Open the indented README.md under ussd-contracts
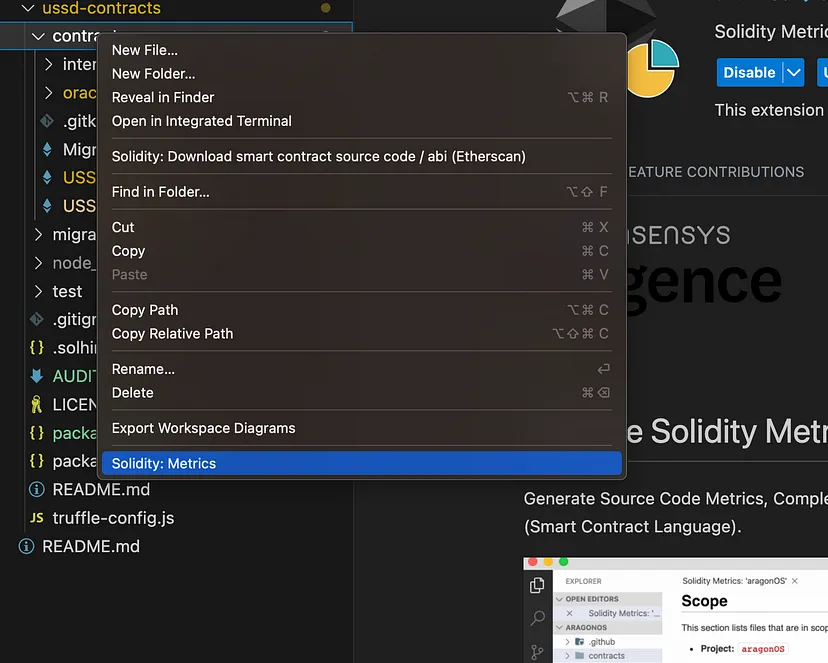 [x=101, y=489]
